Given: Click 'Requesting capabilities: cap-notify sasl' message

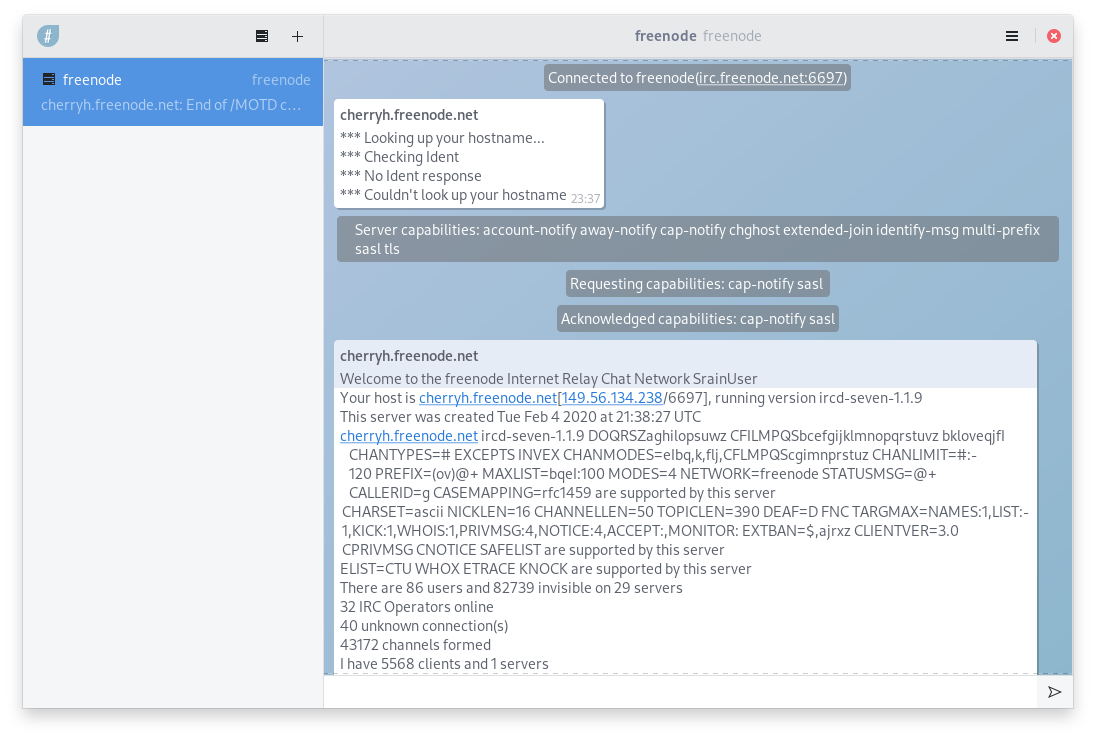Looking at the screenshot, I should pos(697,284).
